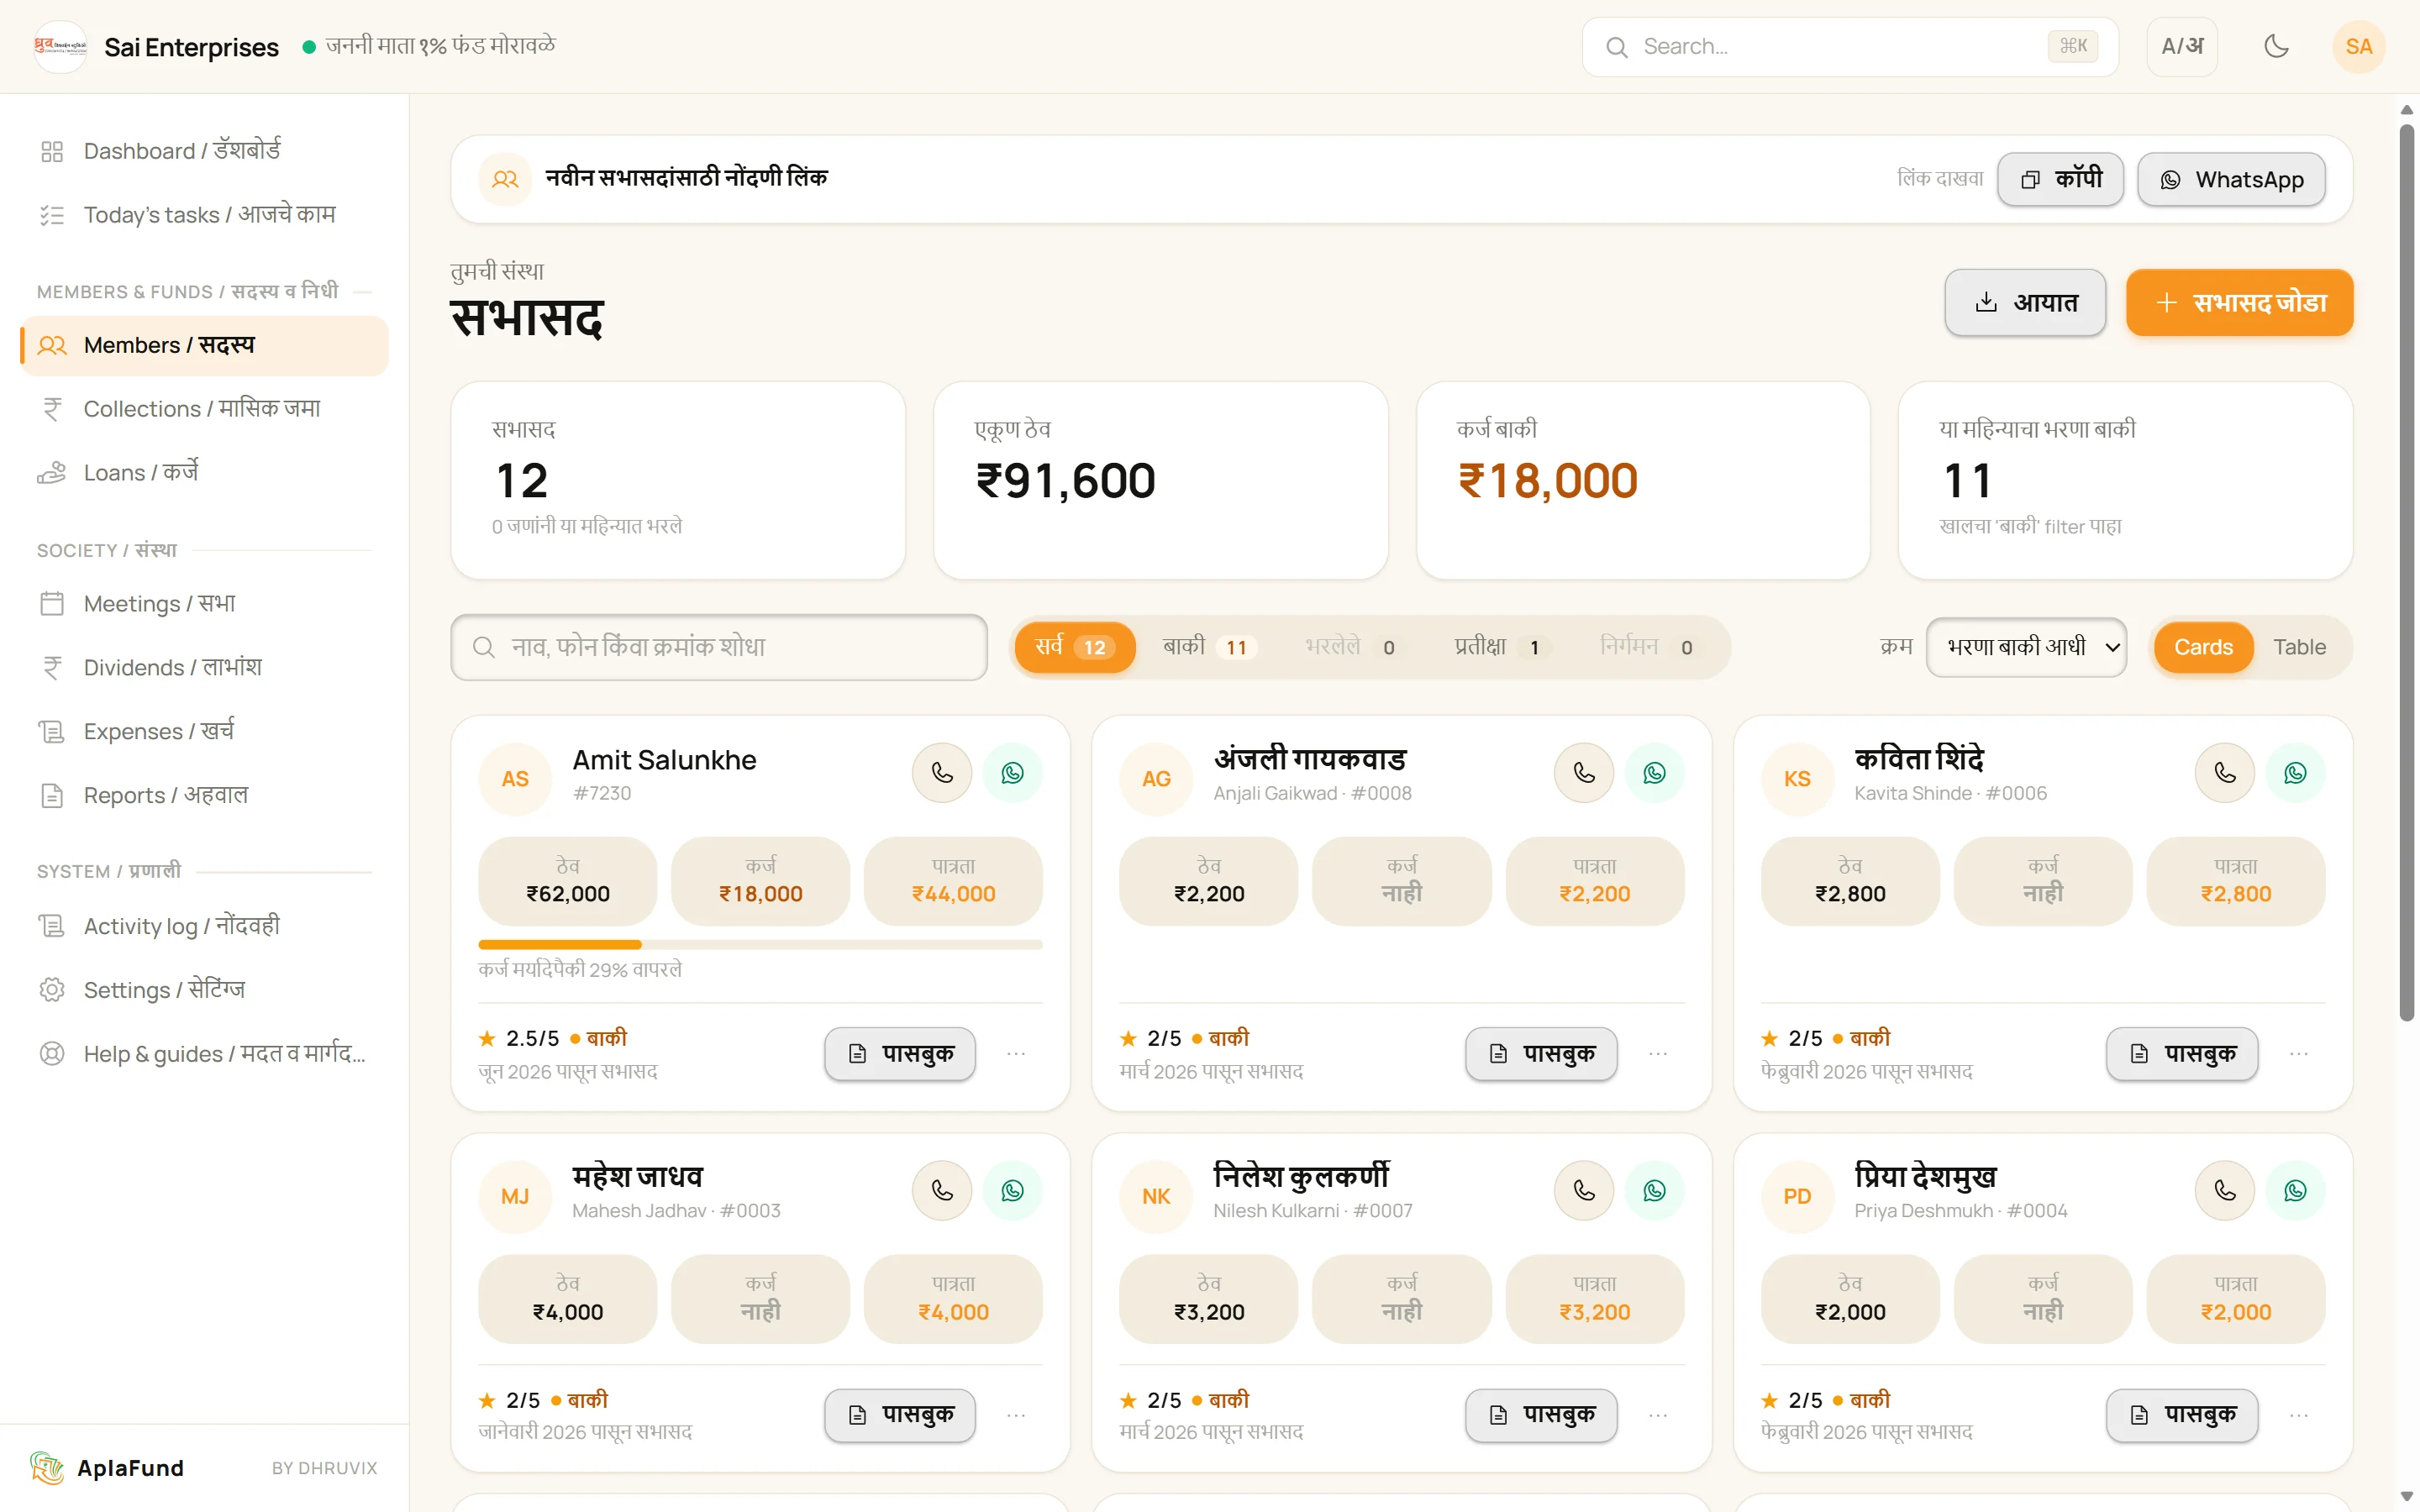The width and height of the screenshot is (2420, 1512).
Task: Filter members by बाकी 11
Action: click(1208, 647)
